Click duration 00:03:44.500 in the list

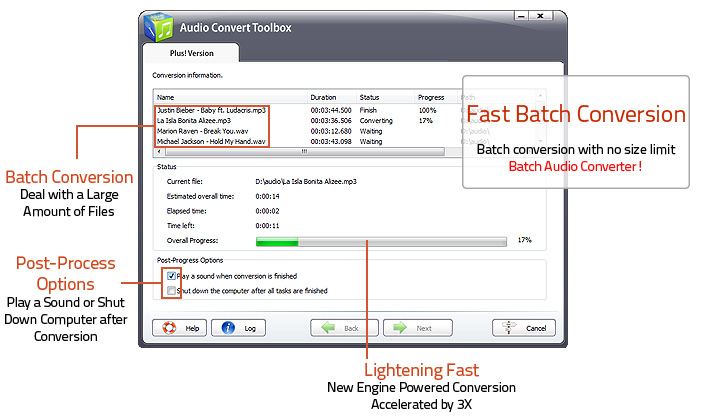pos(331,110)
